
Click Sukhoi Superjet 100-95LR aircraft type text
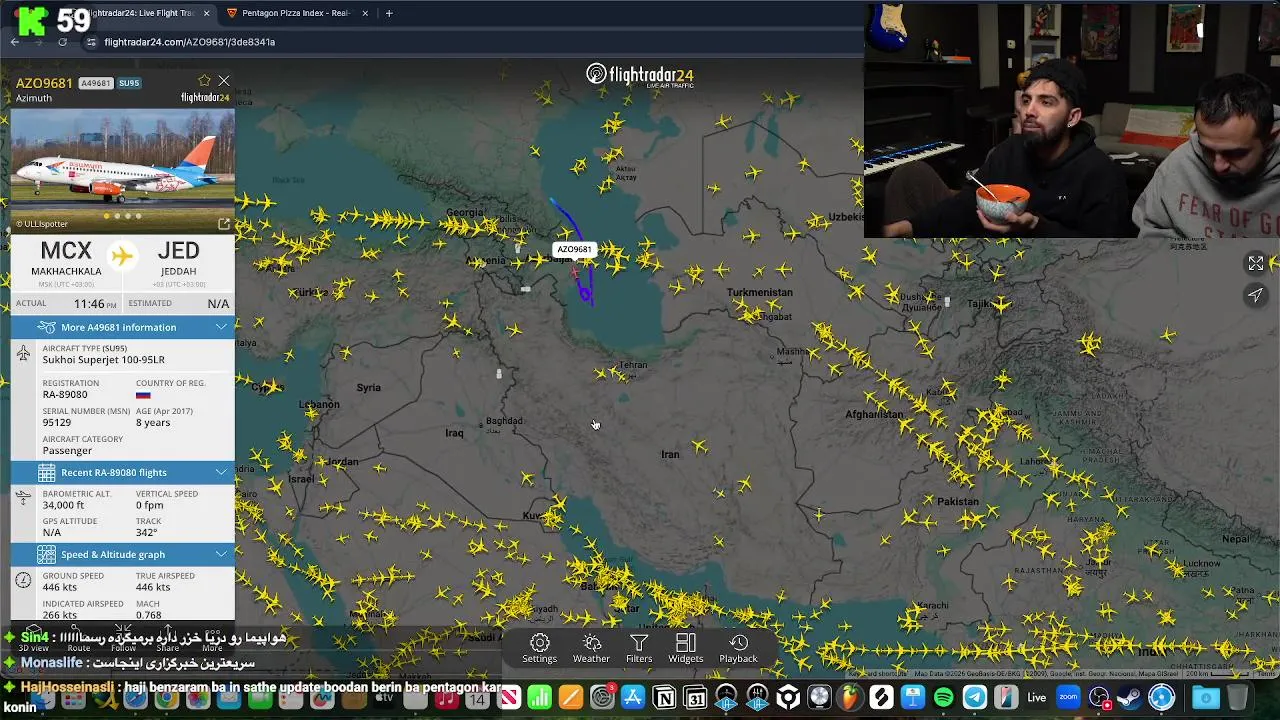[x=103, y=359]
